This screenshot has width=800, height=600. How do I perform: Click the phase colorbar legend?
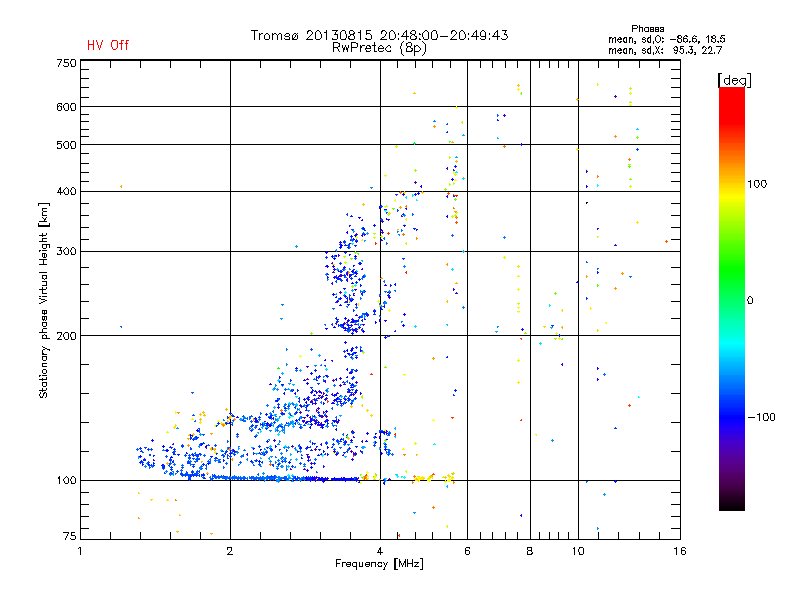tap(732, 298)
